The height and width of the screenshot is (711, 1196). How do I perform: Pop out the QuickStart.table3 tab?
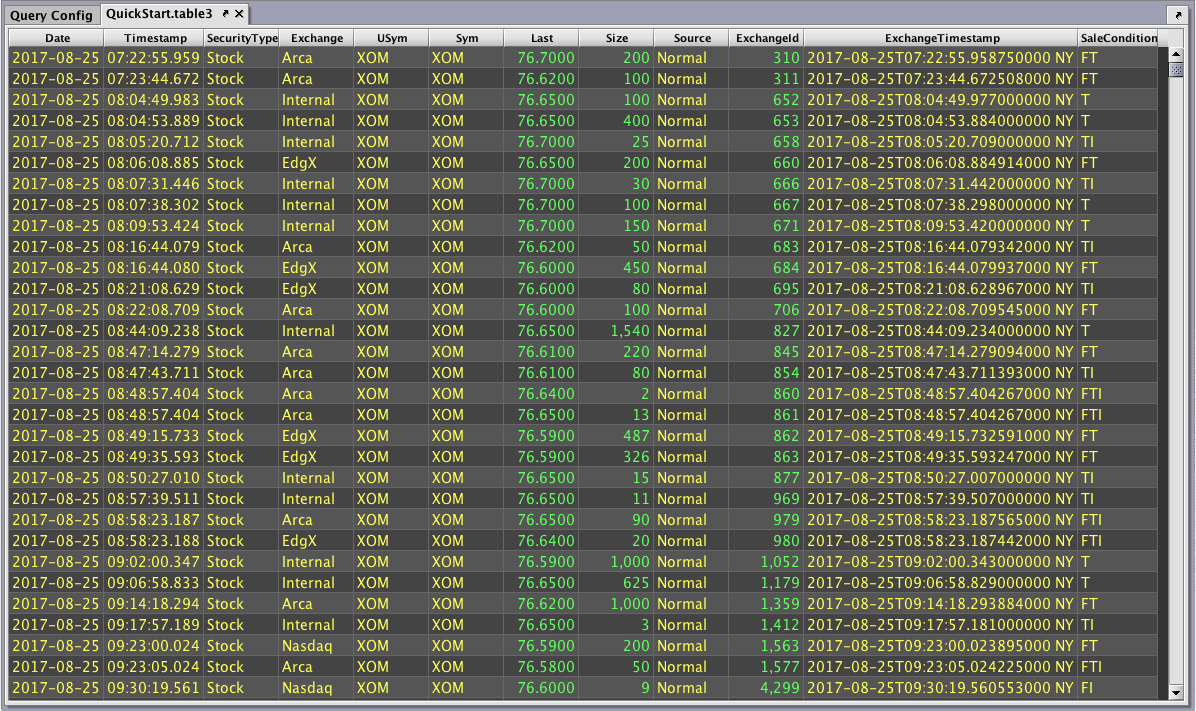226,14
